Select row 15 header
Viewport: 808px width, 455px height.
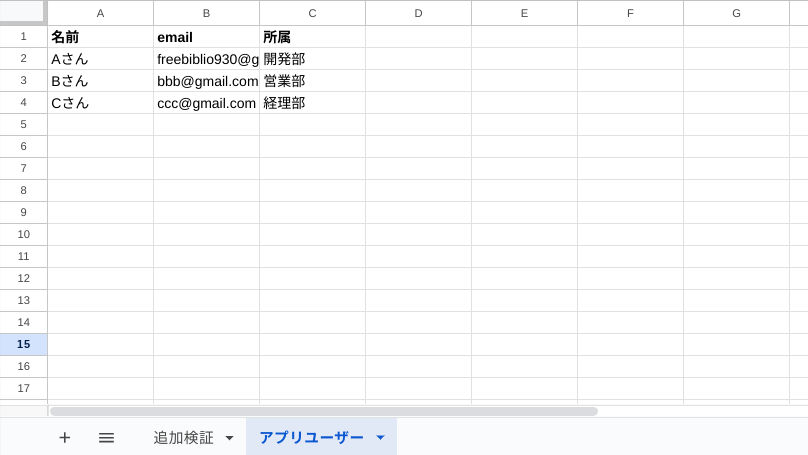click(23, 344)
